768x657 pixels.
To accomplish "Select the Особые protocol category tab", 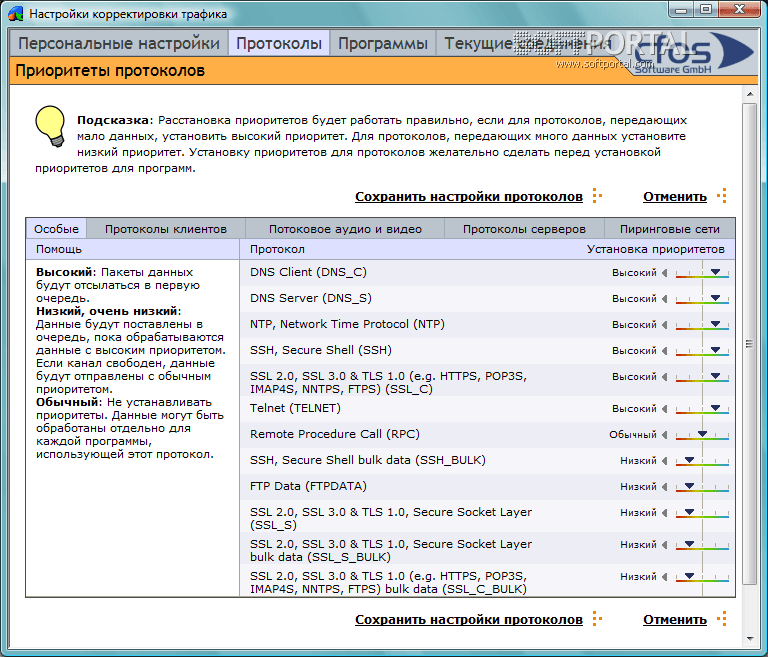I will pyautogui.click(x=56, y=229).
